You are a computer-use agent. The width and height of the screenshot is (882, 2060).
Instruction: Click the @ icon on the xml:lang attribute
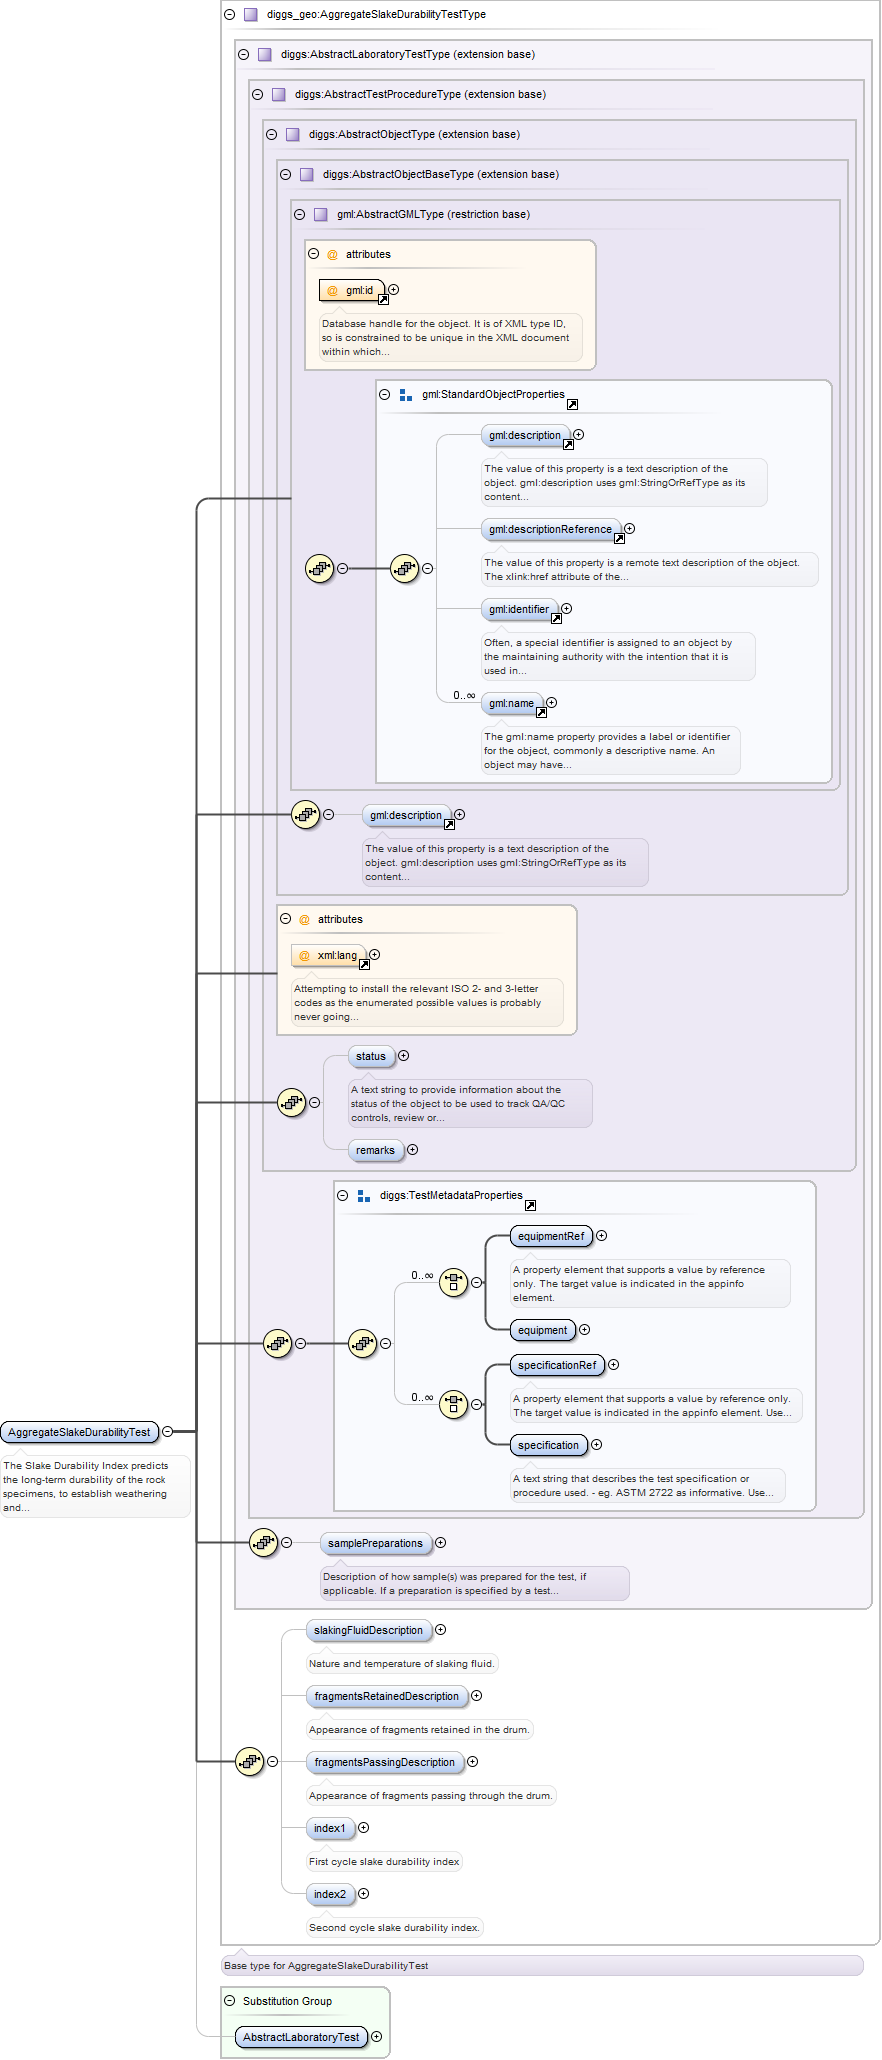pos(305,956)
